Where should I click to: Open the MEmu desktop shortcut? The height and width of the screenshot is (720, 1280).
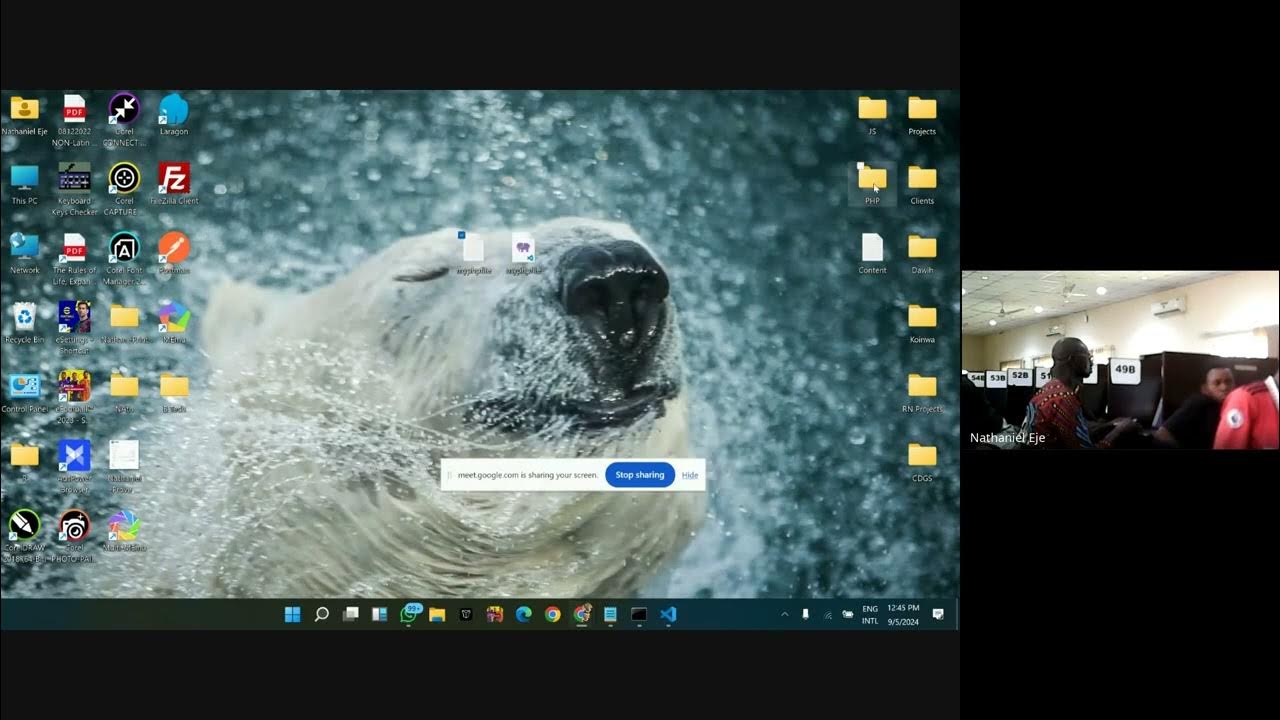tap(174, 323)
